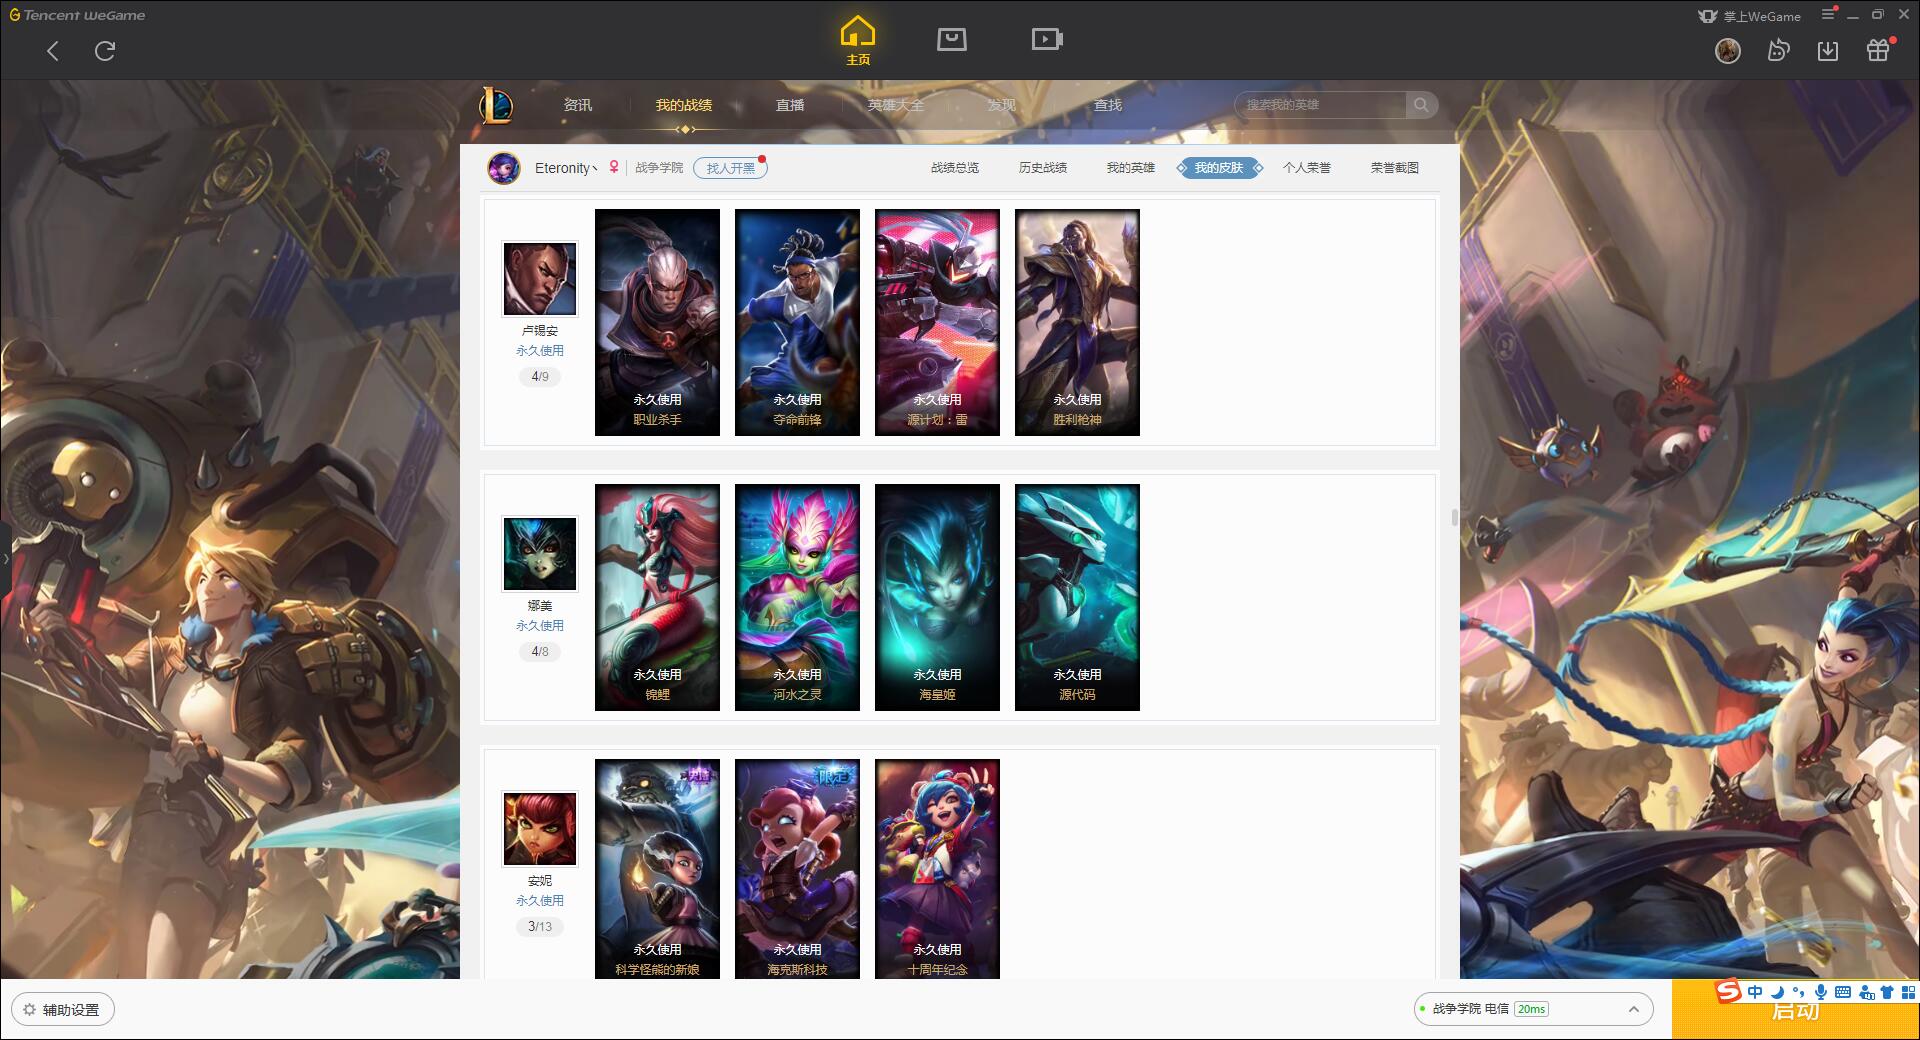Screen dimensions: 1920x1040
Task: Open the top-right hamburger menu
Action: click(1828, 15)
